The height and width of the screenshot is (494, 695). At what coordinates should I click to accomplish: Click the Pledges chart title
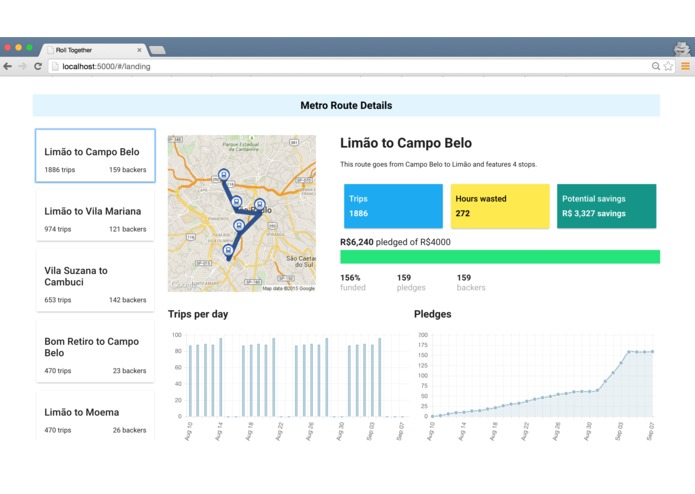click(x=433, y=314)
